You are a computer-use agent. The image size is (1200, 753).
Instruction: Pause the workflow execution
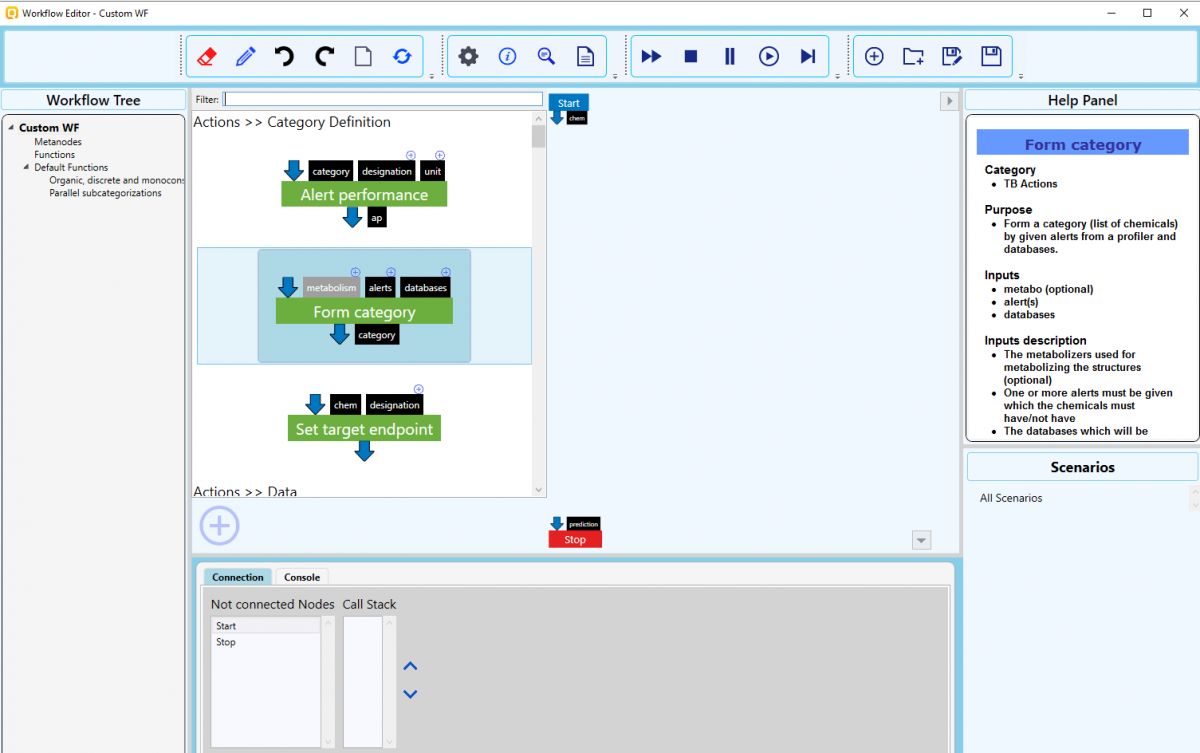pyautogui.click(x=730, y=57)
